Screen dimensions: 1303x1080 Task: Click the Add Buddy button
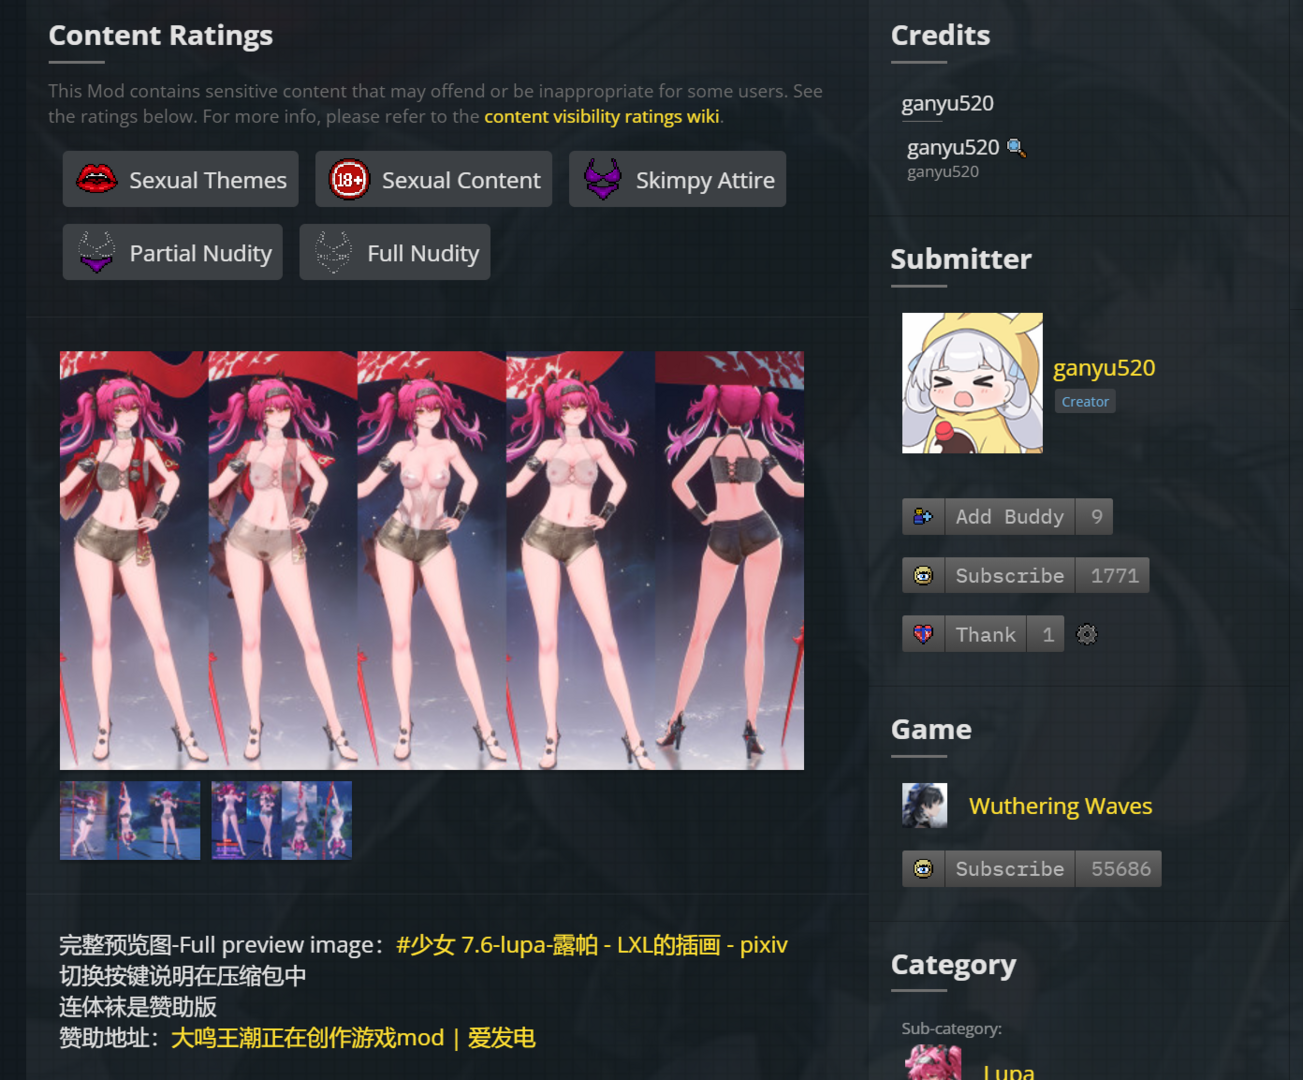(1007, 517)
